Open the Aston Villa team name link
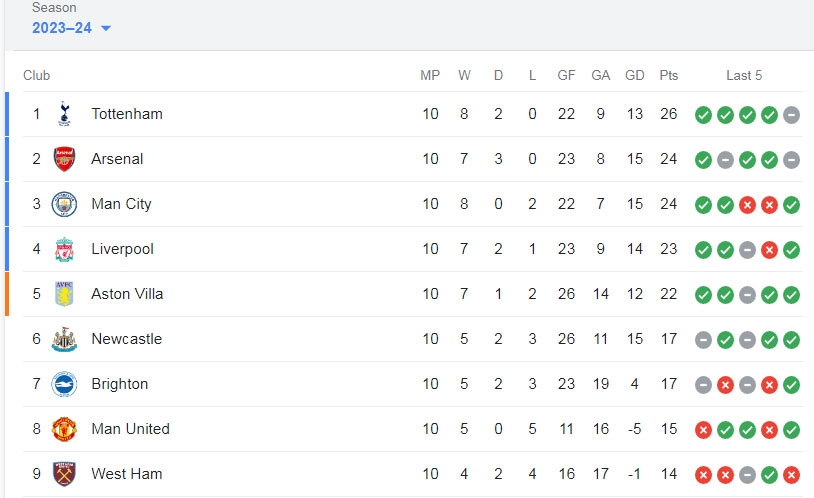814x498 pixels. point(127,294)
